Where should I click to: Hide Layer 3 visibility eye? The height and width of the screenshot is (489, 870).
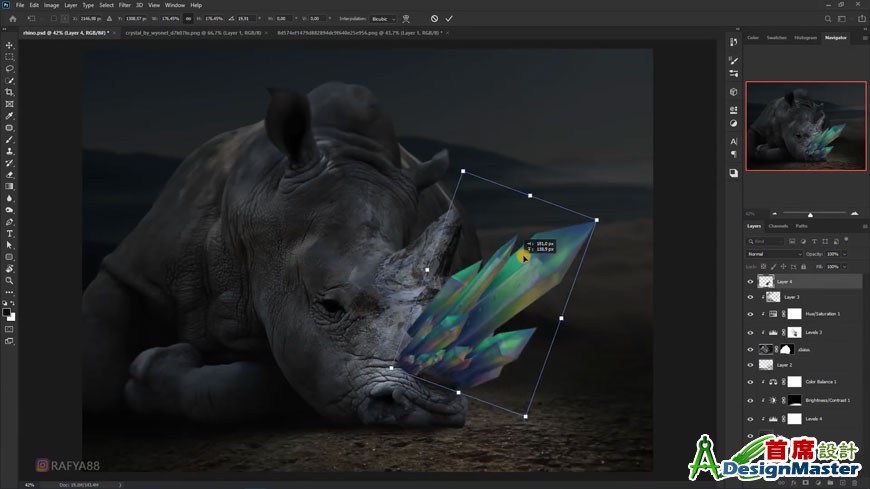point(750,298)
